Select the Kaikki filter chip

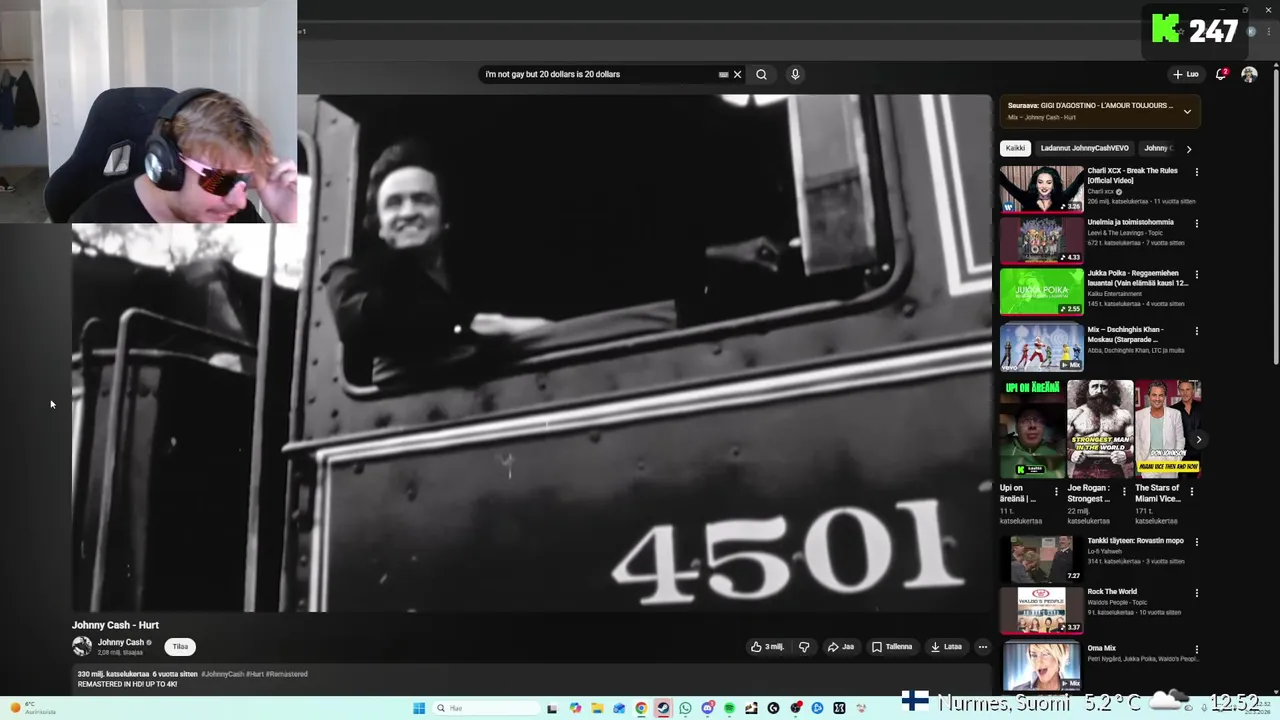click(x=1015, y=148)
